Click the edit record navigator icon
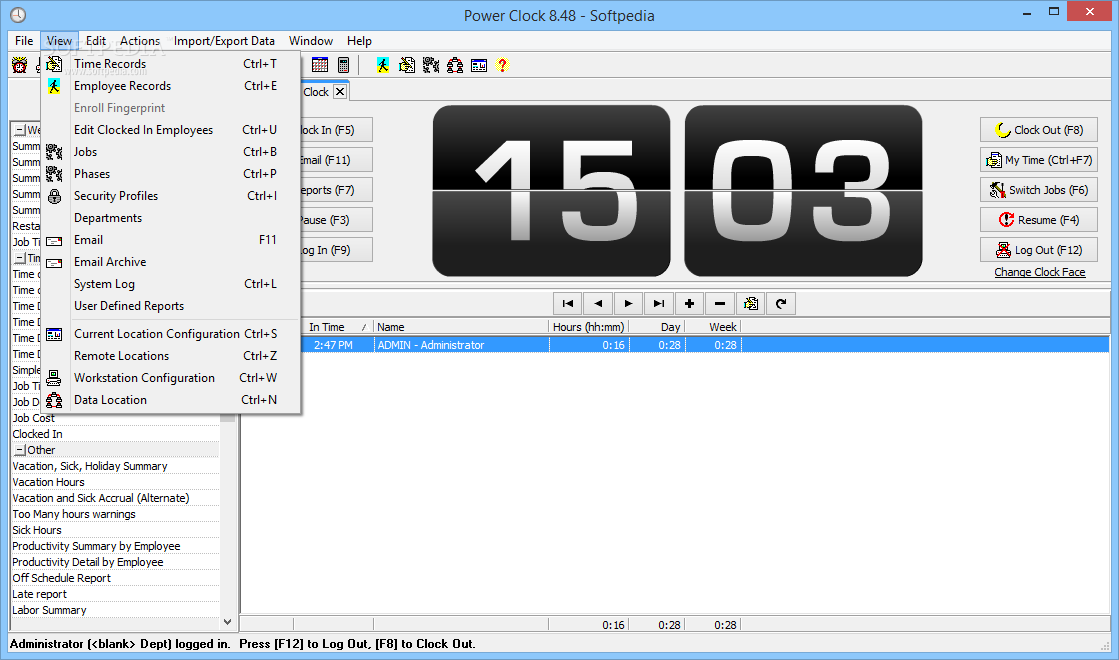 (x=751, y=304)
